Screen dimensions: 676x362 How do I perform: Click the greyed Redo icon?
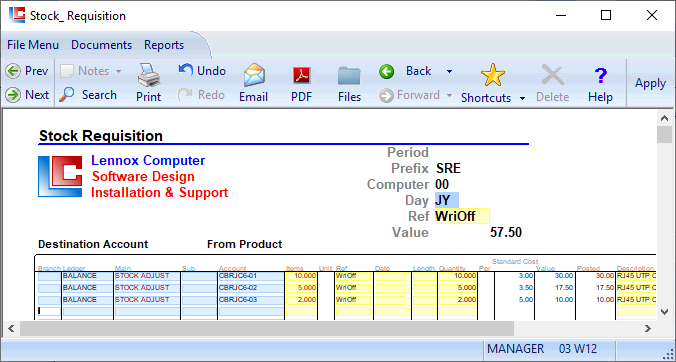185,95
